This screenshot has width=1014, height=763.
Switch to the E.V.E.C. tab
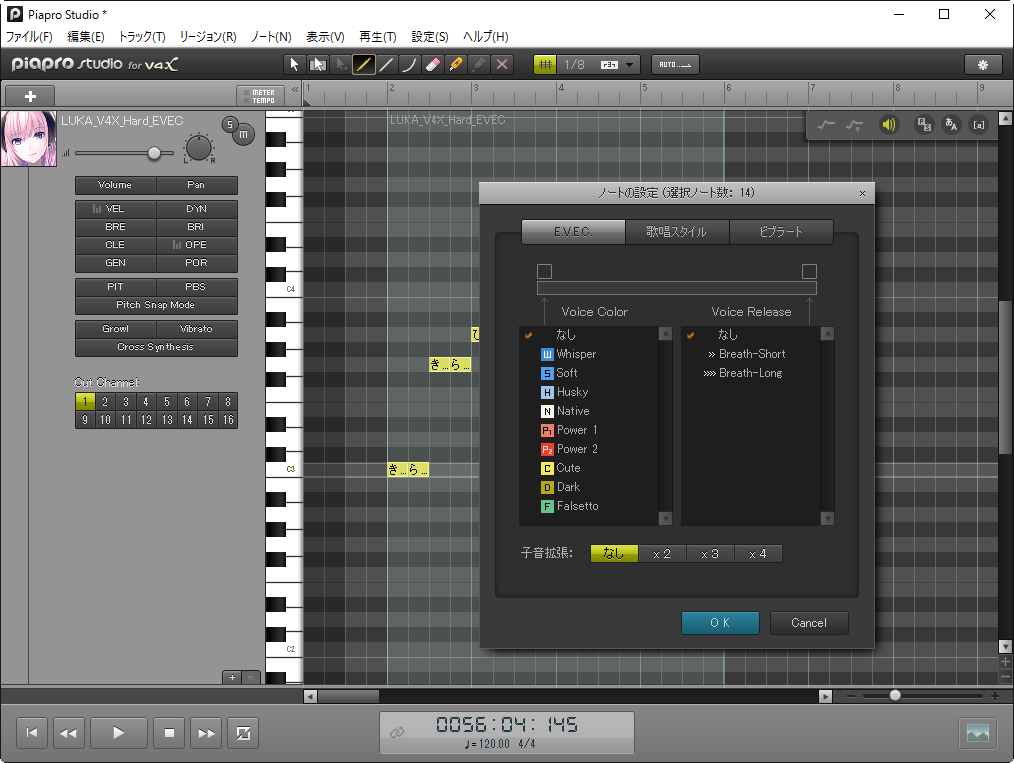click(x=573, y=231)
